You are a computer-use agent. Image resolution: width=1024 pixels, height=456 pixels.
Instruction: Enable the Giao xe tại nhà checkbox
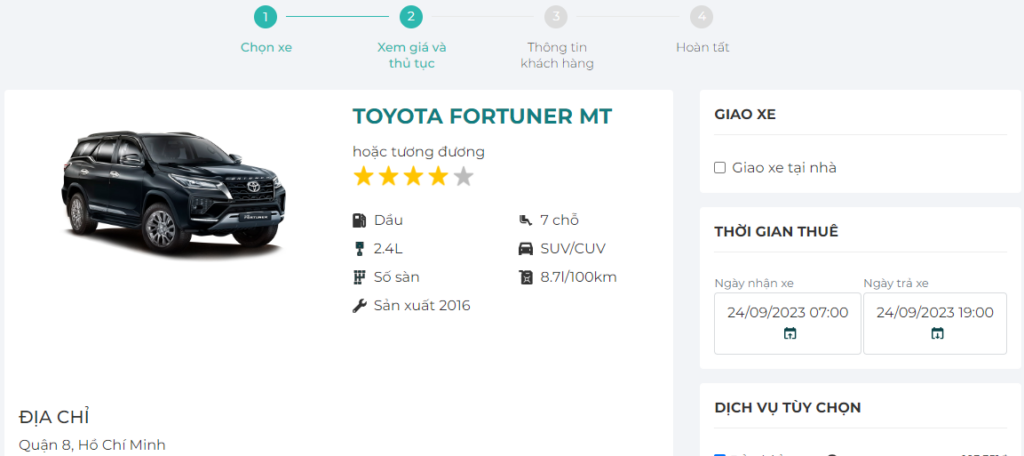coord(720,168)
